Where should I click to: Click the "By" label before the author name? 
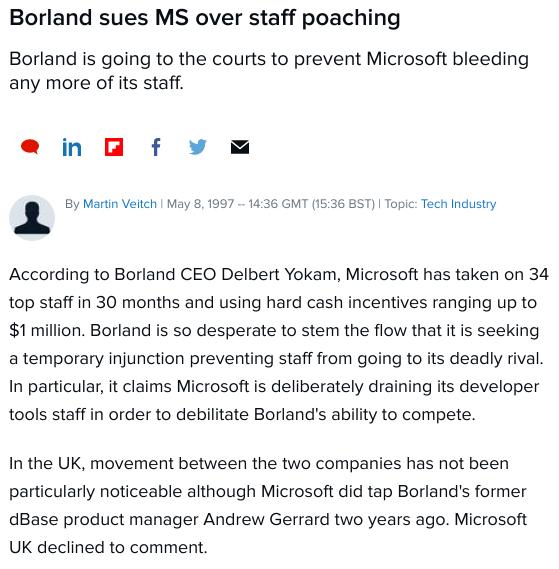[72, 204]
